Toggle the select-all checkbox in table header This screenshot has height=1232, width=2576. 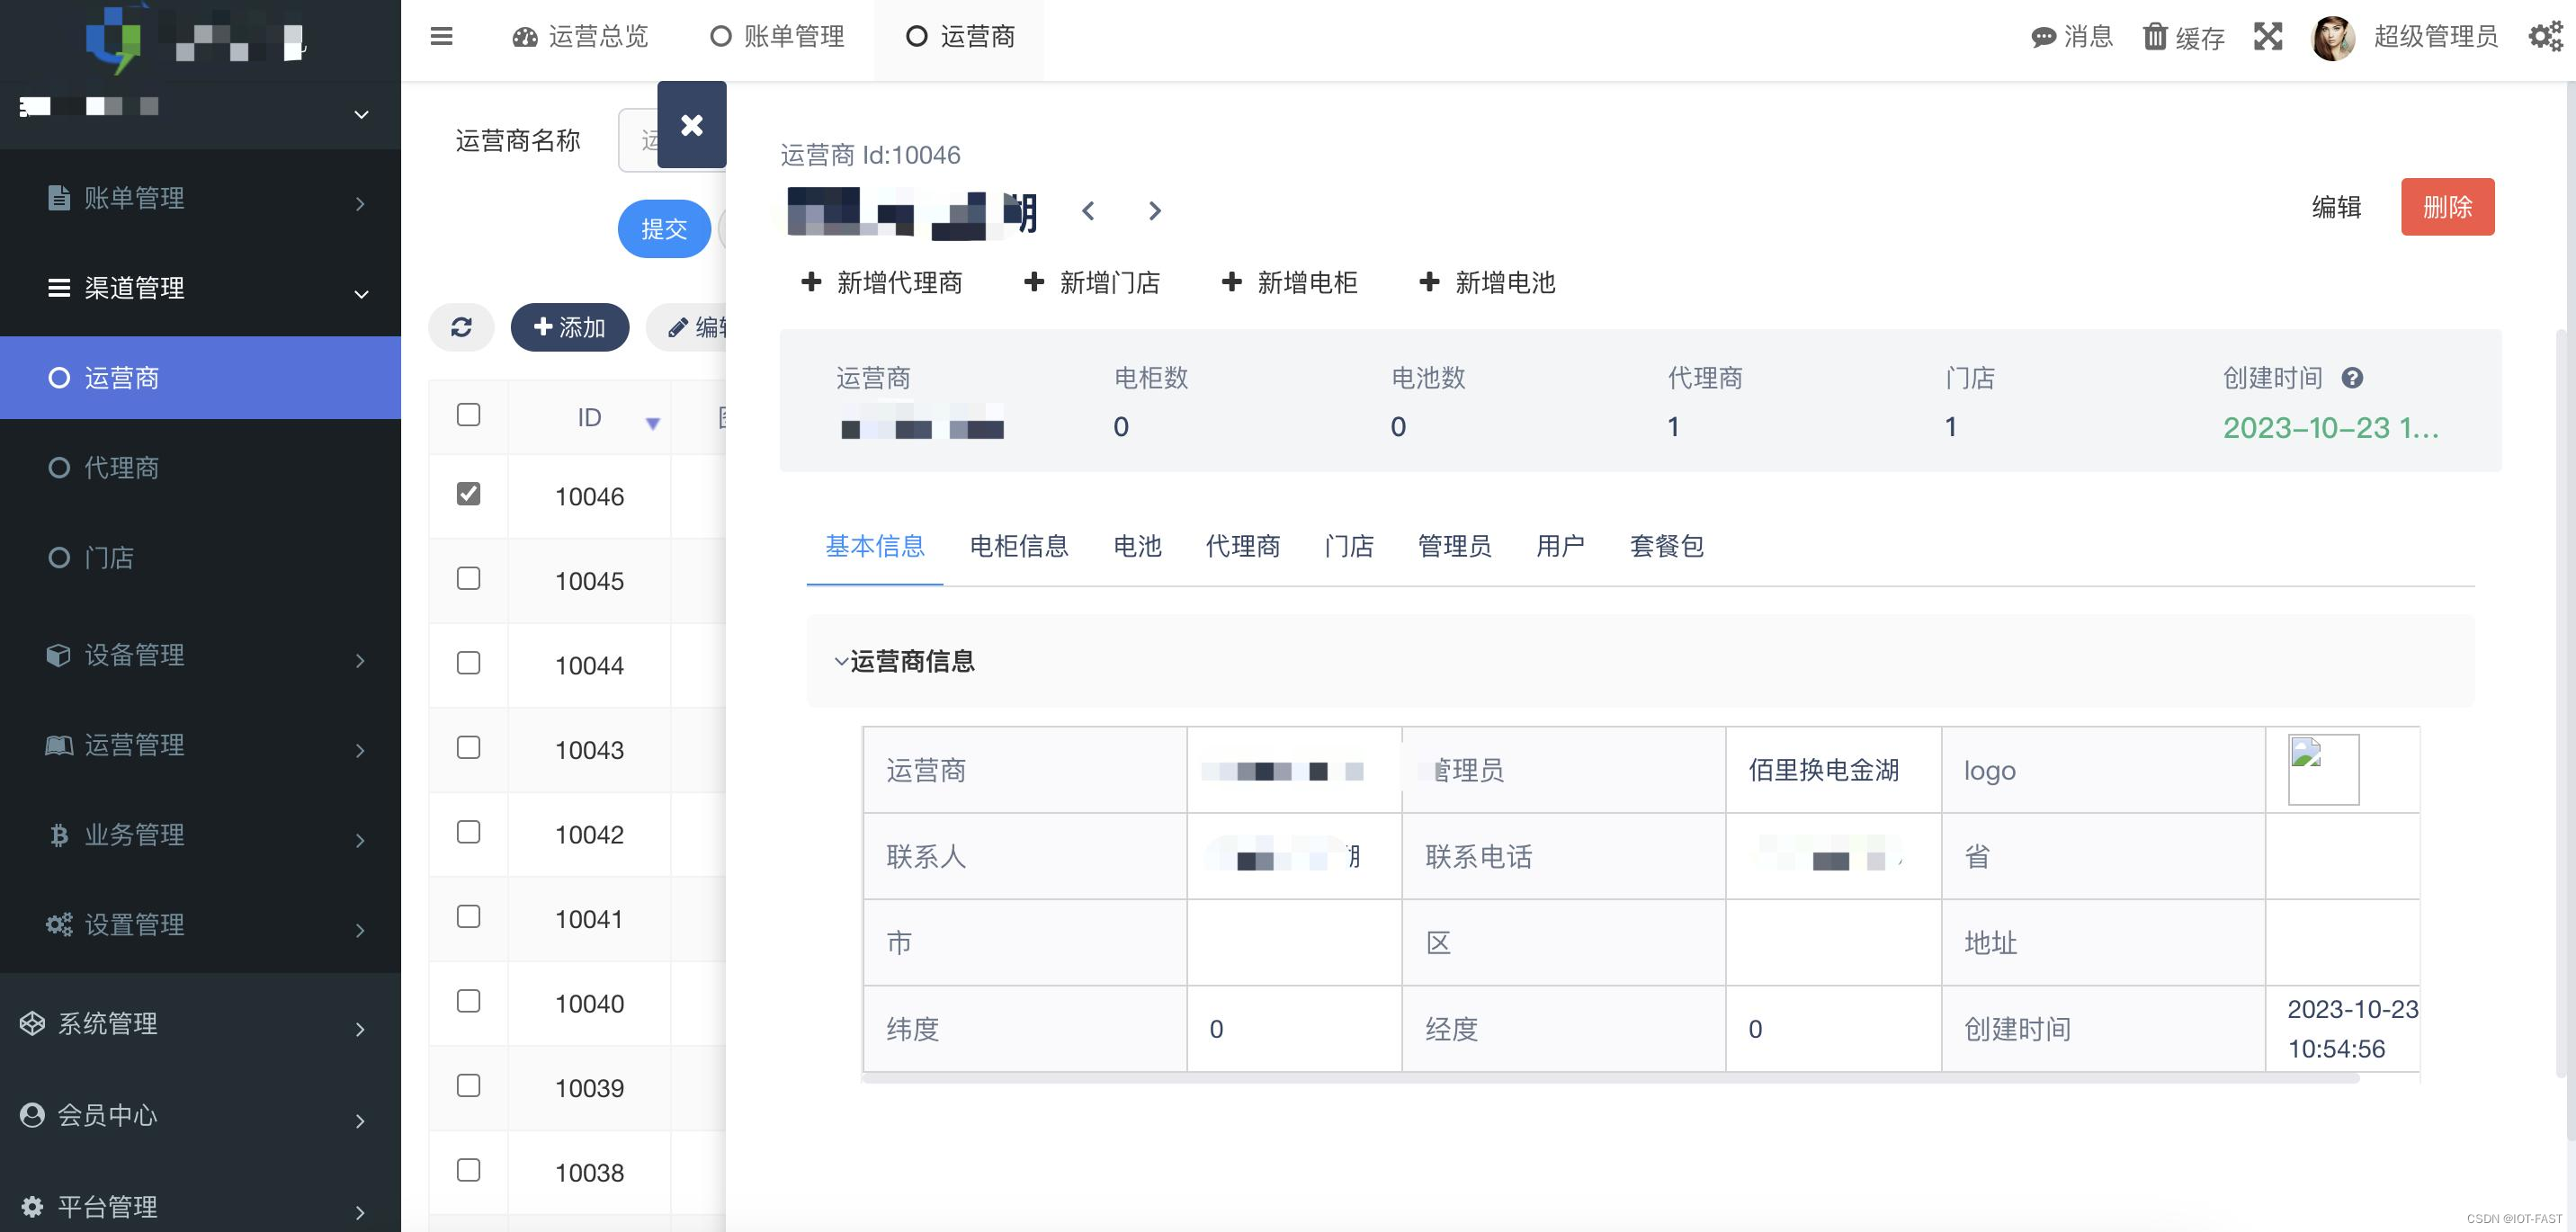pos(468,414)
